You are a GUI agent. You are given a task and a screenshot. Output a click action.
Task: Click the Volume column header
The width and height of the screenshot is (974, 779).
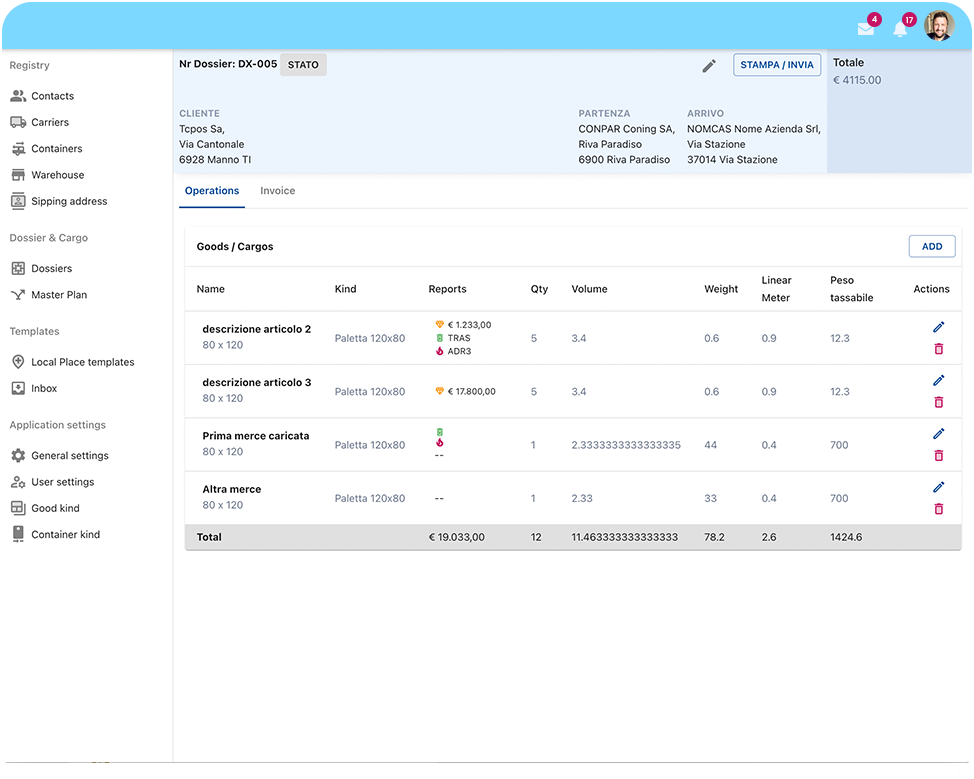[x=589, y=289]
